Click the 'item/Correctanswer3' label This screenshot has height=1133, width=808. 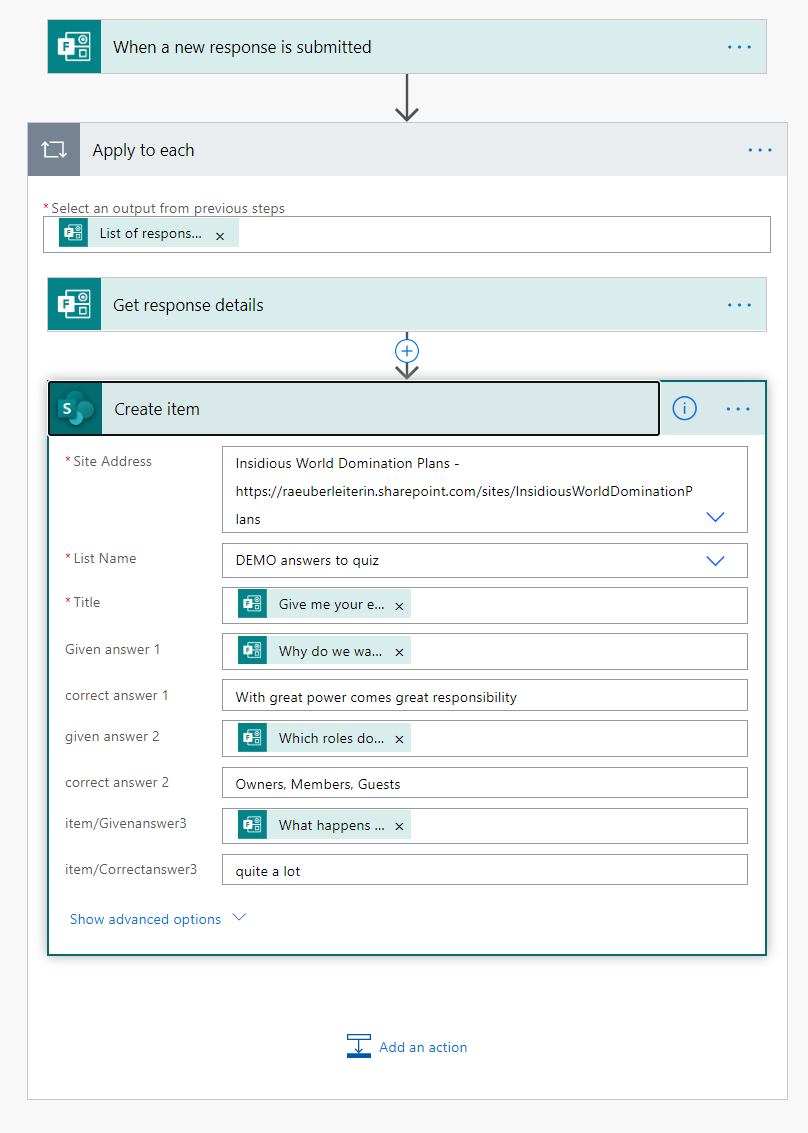(x=131, y=869)
